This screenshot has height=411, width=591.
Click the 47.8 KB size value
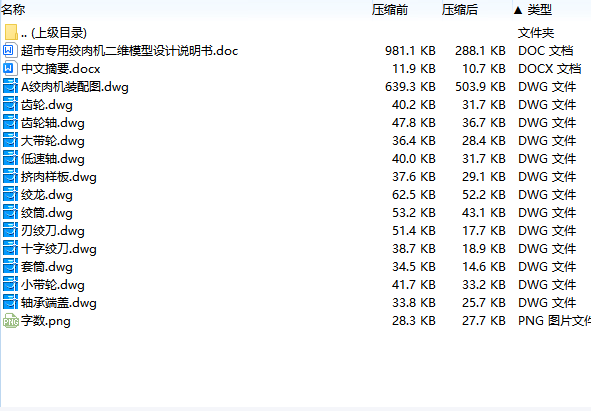414,123
